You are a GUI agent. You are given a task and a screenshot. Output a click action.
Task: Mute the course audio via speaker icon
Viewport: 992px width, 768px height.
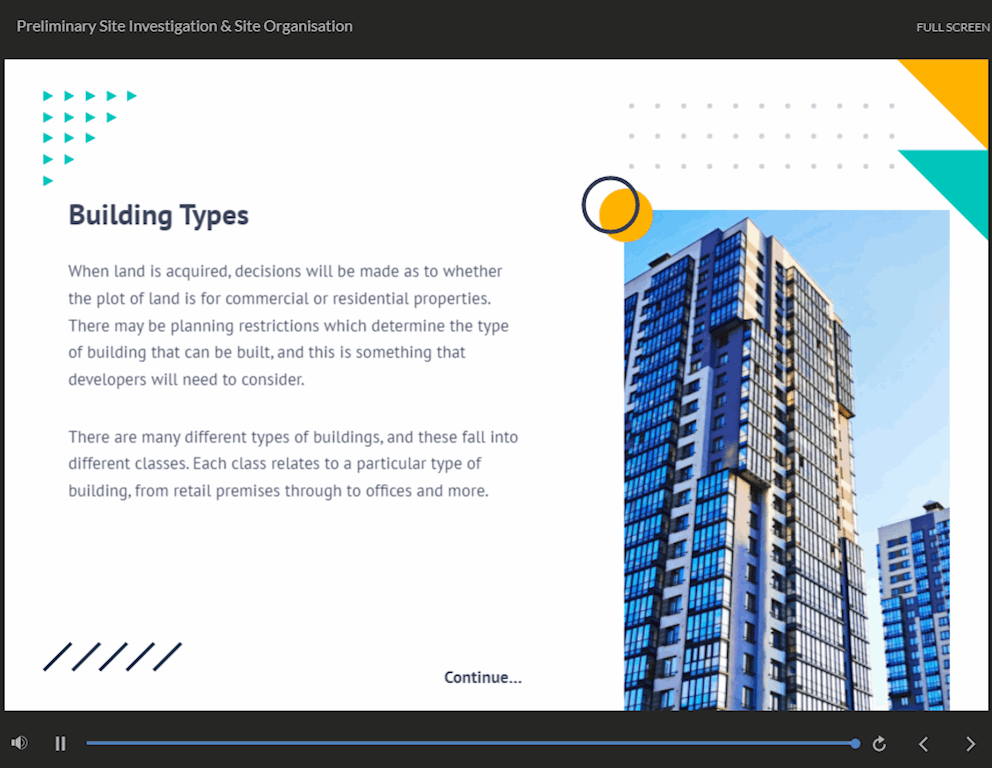[19, 743]
